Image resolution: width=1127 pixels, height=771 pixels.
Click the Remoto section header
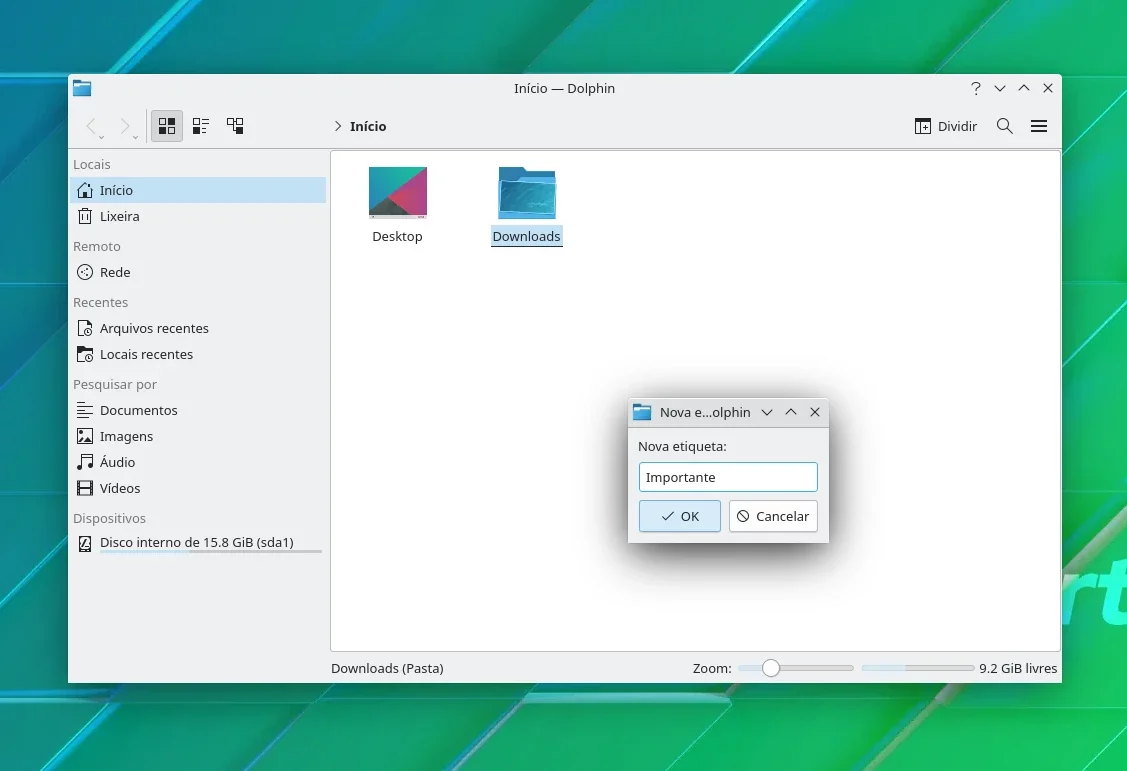[x=97, y=246]
